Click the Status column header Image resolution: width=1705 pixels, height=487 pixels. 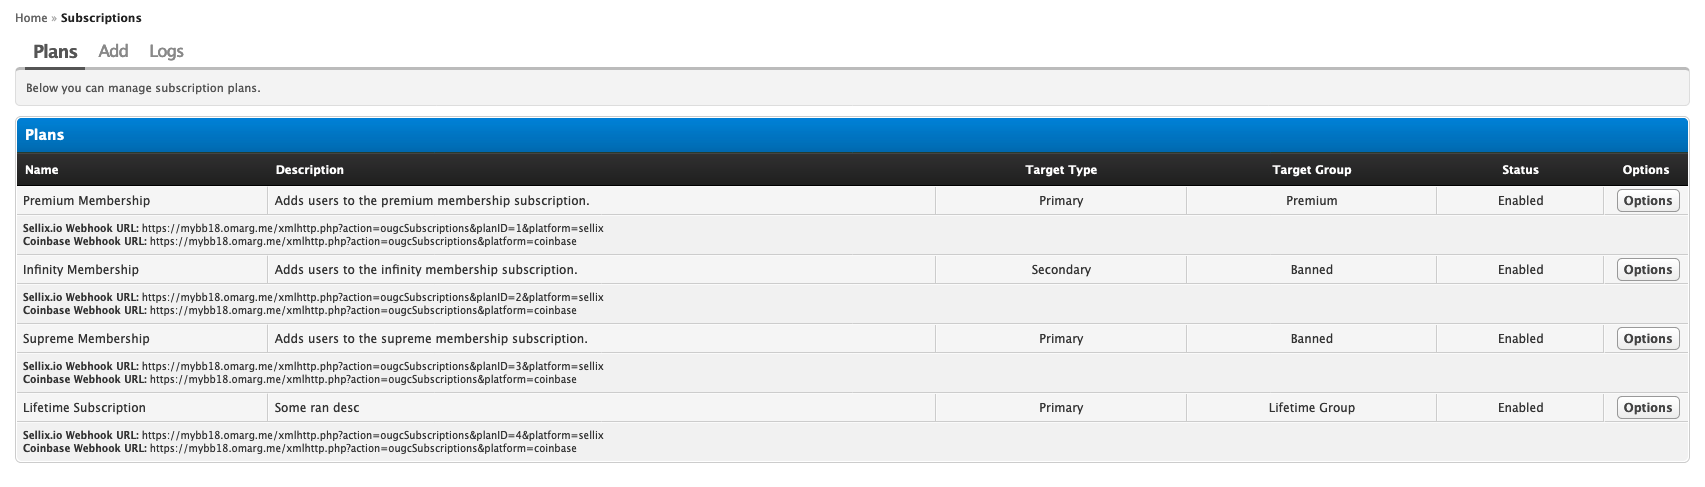pos(1520,170)
